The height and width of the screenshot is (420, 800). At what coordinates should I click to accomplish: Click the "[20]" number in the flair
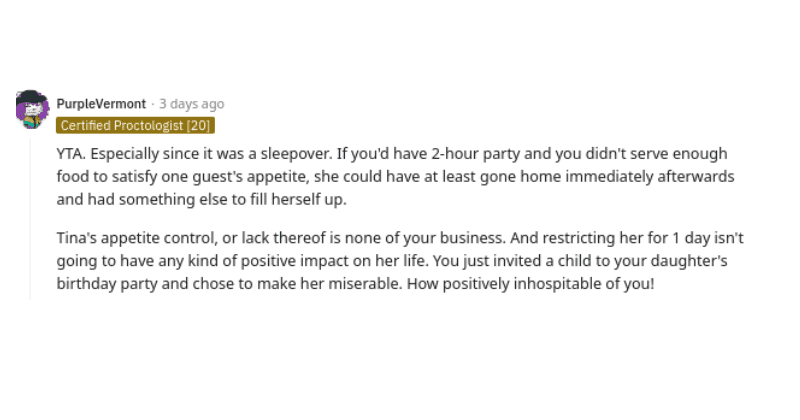[x=198, y=125]
